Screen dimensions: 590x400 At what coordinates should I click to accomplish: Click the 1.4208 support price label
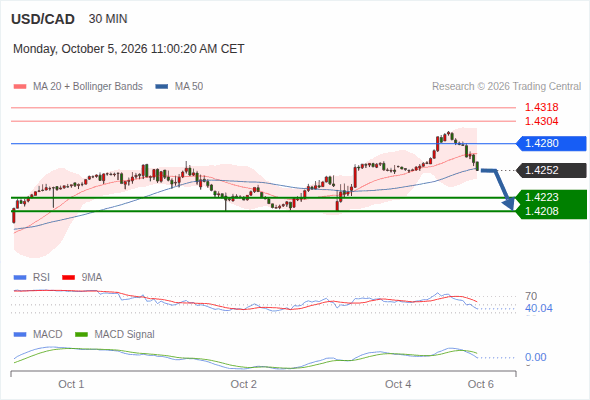[542, 211]
